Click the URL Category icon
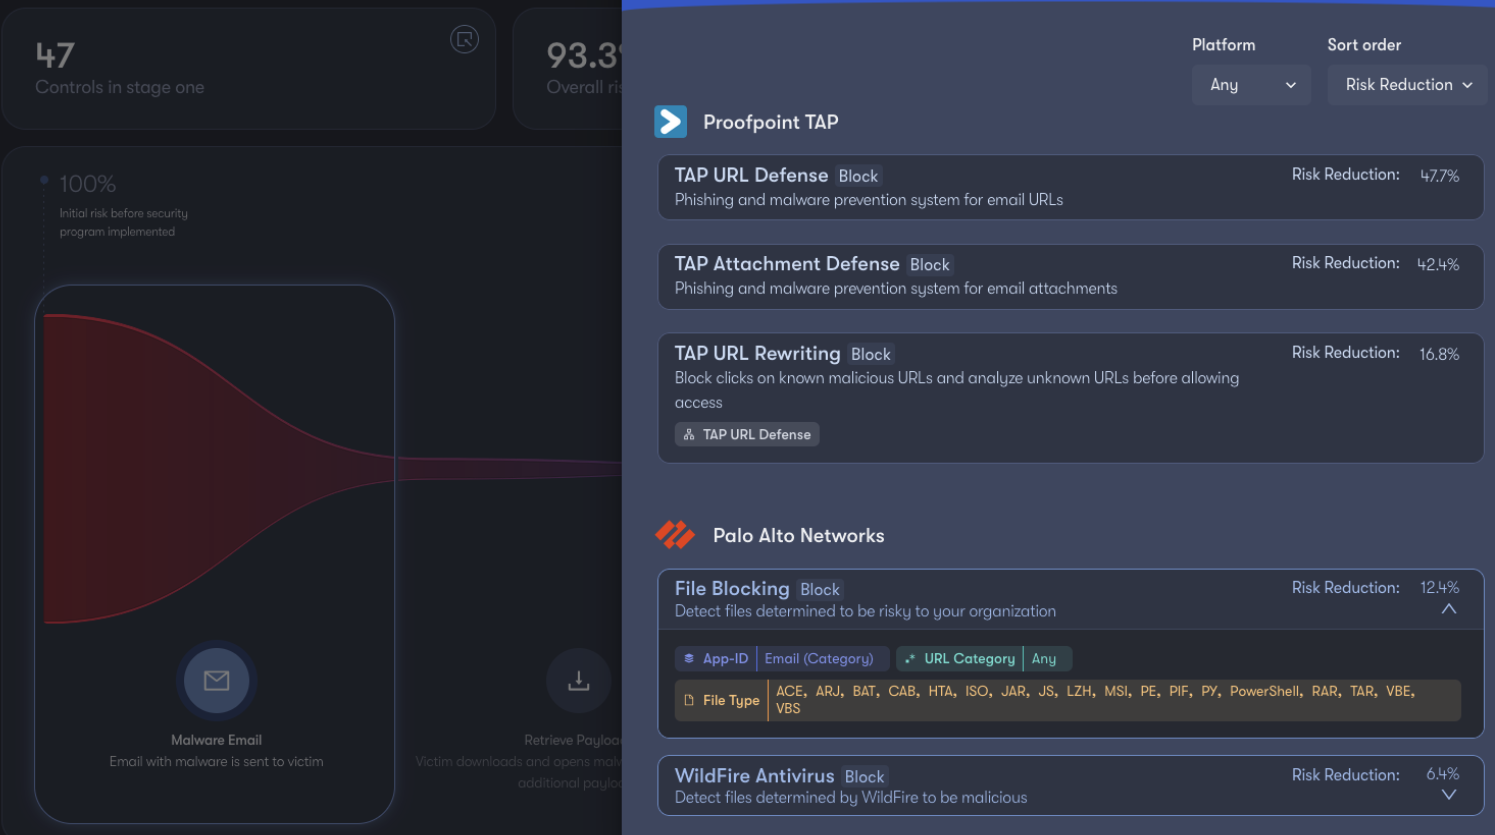This screenshot has height=835, width=1495. 910,658
